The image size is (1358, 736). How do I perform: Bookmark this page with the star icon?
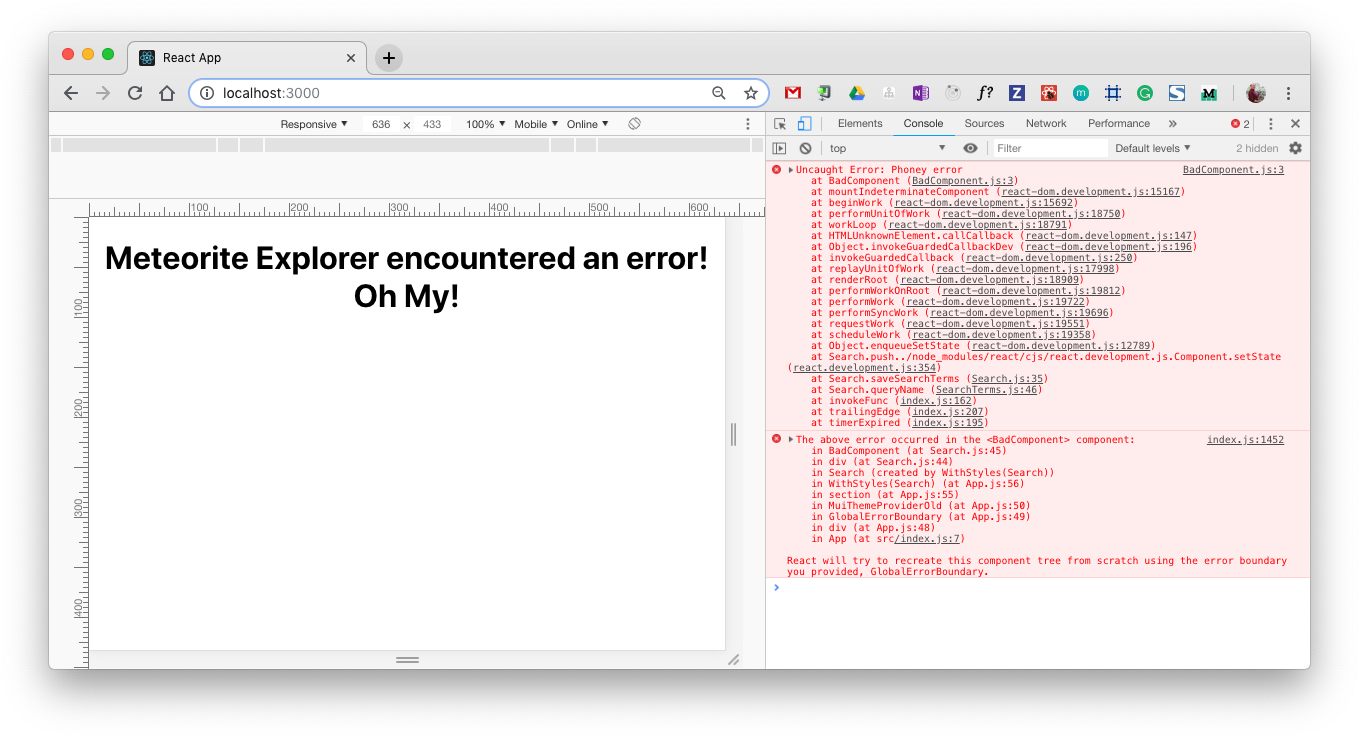751,93
